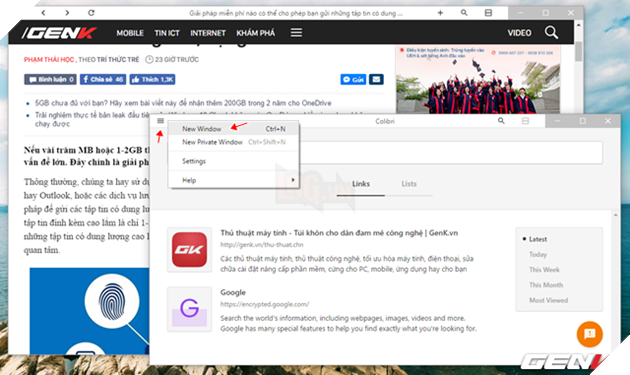
Task: Go back in the GenK browser window
Action: (43, 13)
